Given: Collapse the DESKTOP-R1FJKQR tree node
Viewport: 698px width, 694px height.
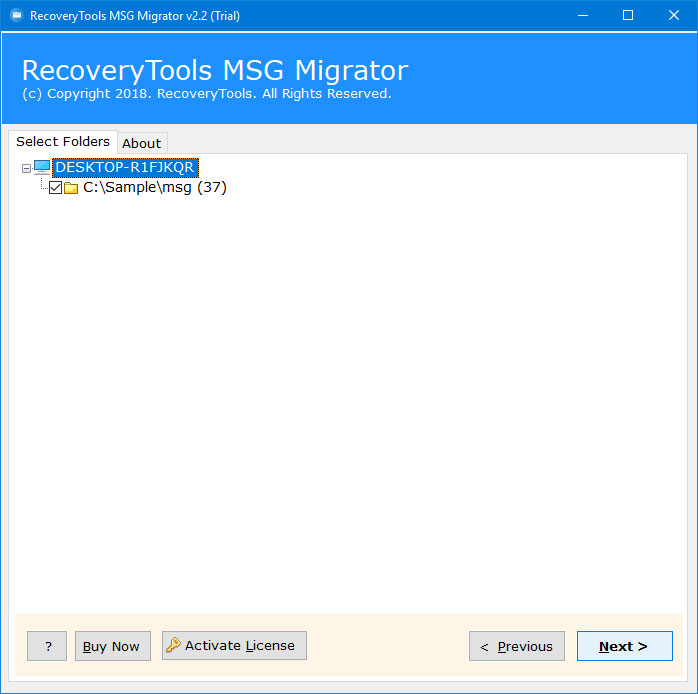Looking at the screenshot, I should click(26, 168).
